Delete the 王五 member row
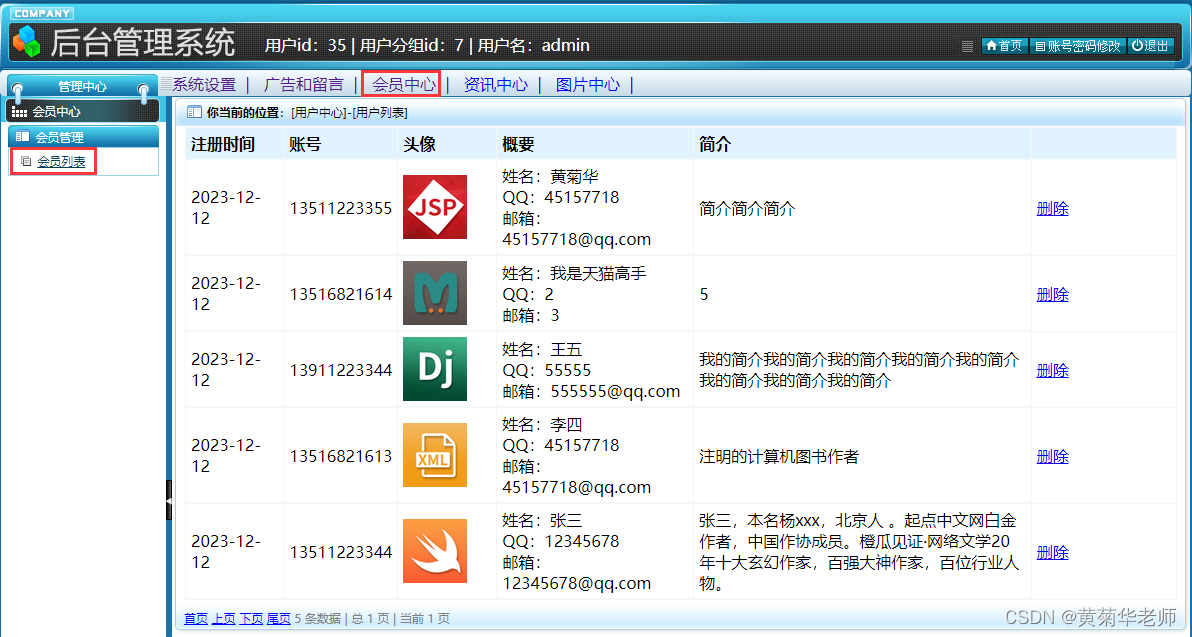 (x=1052, y=370)
